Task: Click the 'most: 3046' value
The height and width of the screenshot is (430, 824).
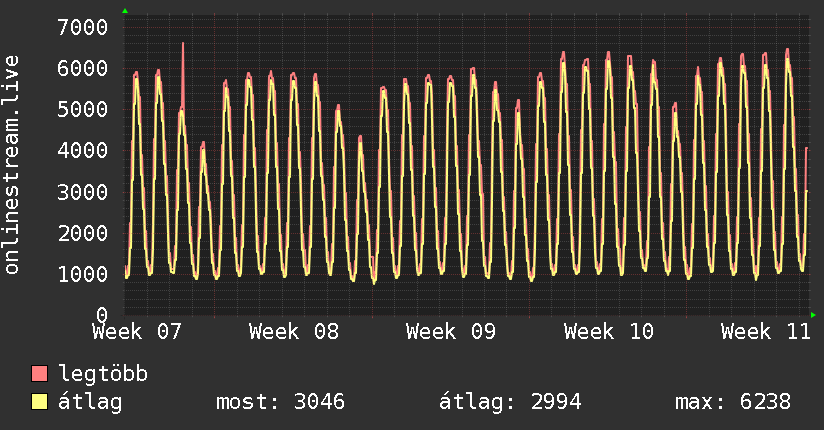Action: point(281,402)
